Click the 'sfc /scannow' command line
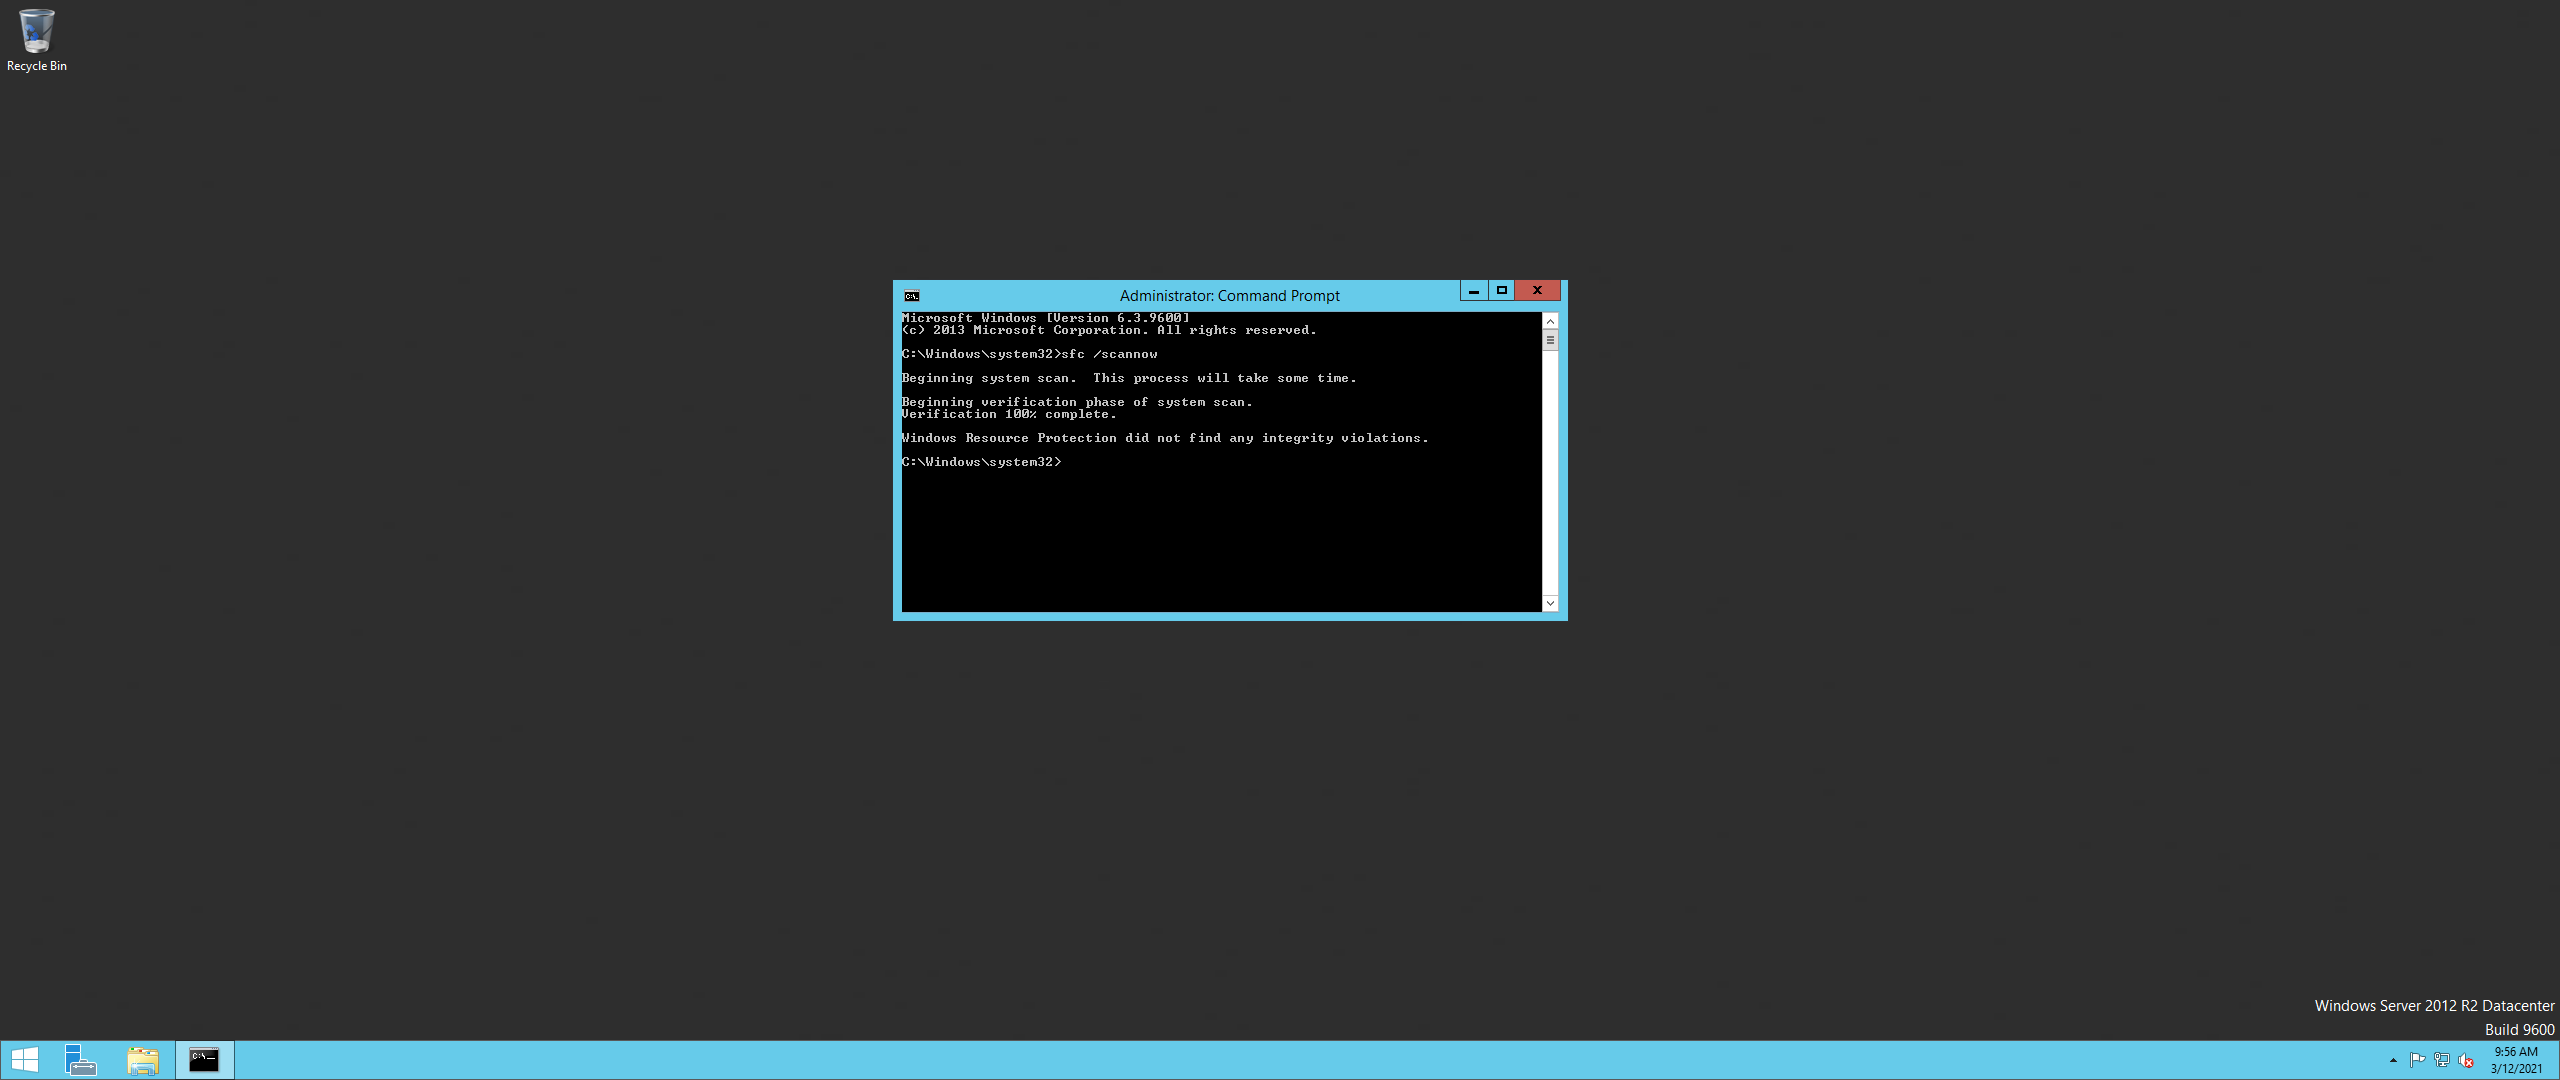Image resolution: width=2560 pixels, height=1080 pixels. (x=1029, y=354)
